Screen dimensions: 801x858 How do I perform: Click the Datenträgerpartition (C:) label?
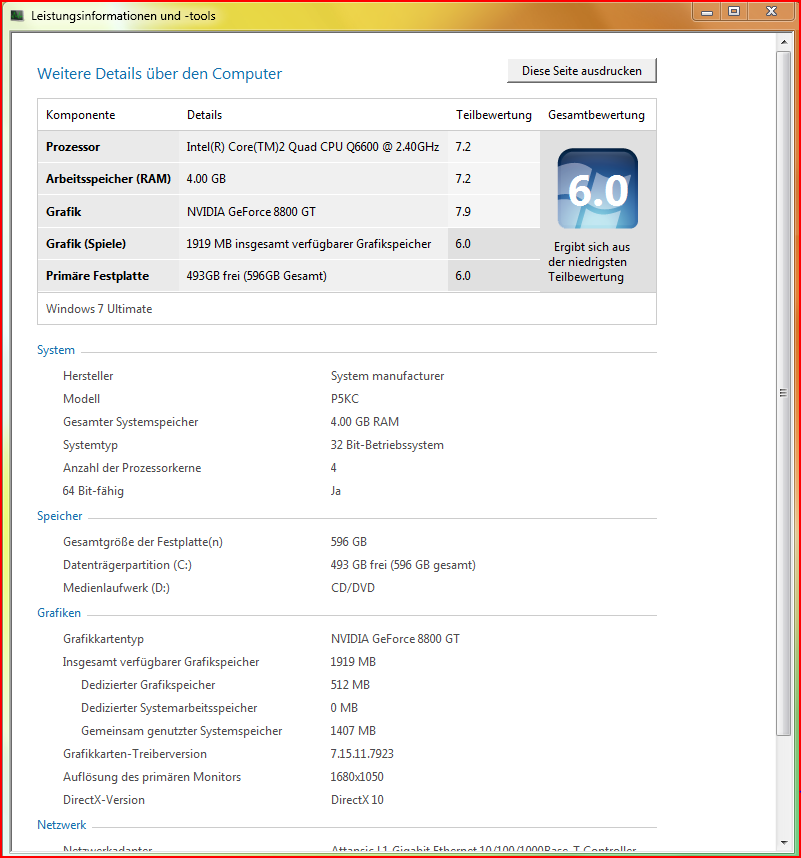(x=127, y=565)
